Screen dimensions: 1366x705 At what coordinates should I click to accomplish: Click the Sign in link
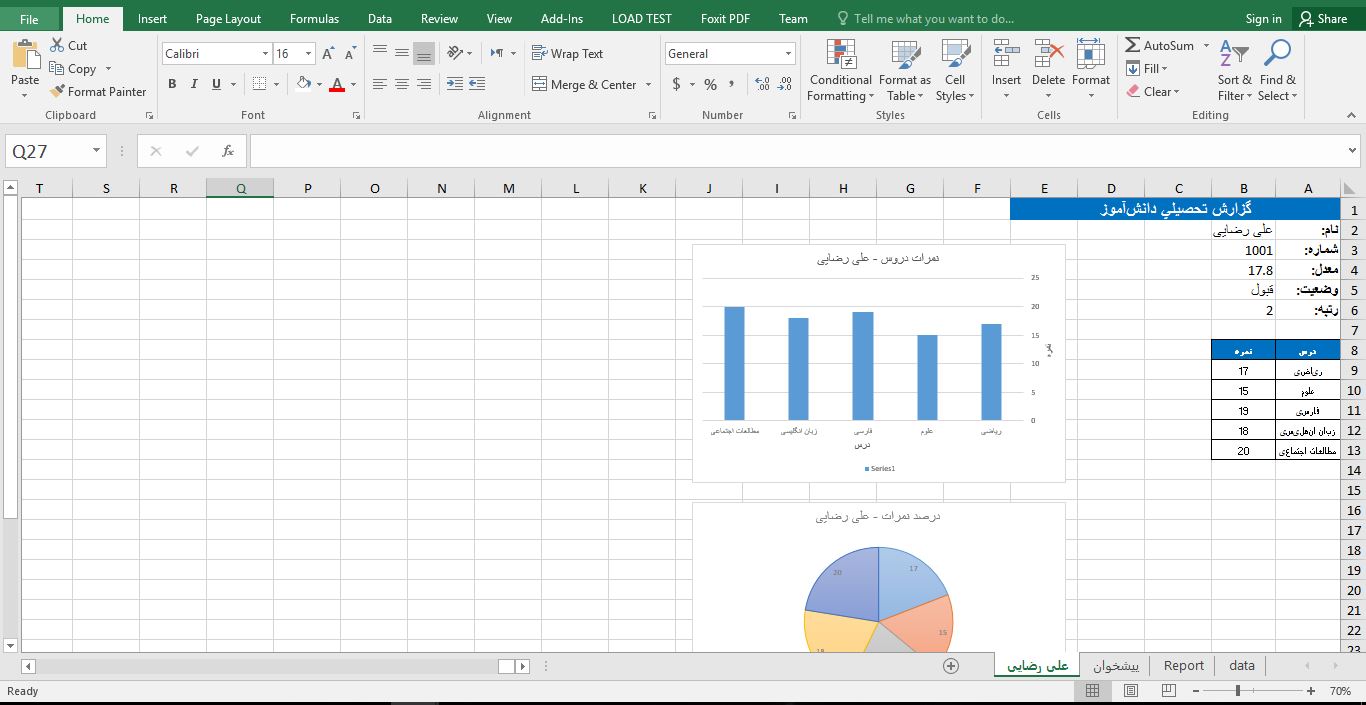pyautogui.click(x=1263, y=18)
